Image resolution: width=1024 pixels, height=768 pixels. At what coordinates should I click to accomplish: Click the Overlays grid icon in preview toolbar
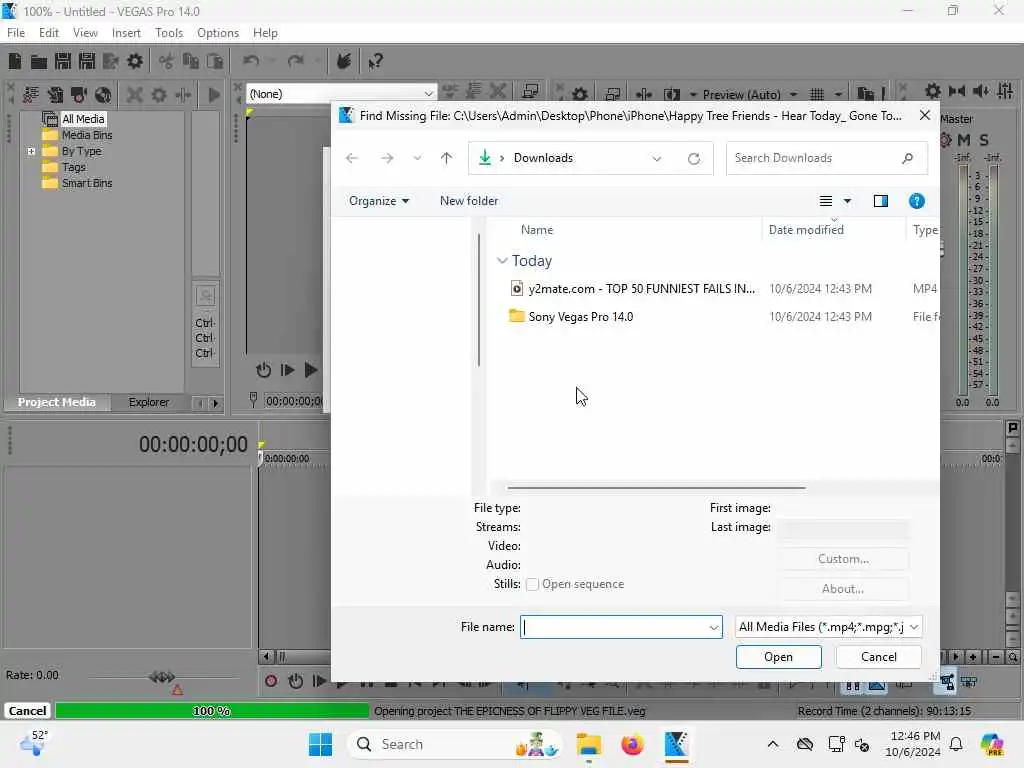tap(816, 95)
